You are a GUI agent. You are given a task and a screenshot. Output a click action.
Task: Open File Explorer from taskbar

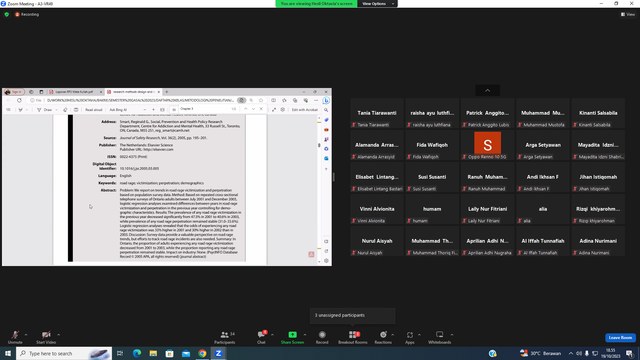tap(153, 353)
